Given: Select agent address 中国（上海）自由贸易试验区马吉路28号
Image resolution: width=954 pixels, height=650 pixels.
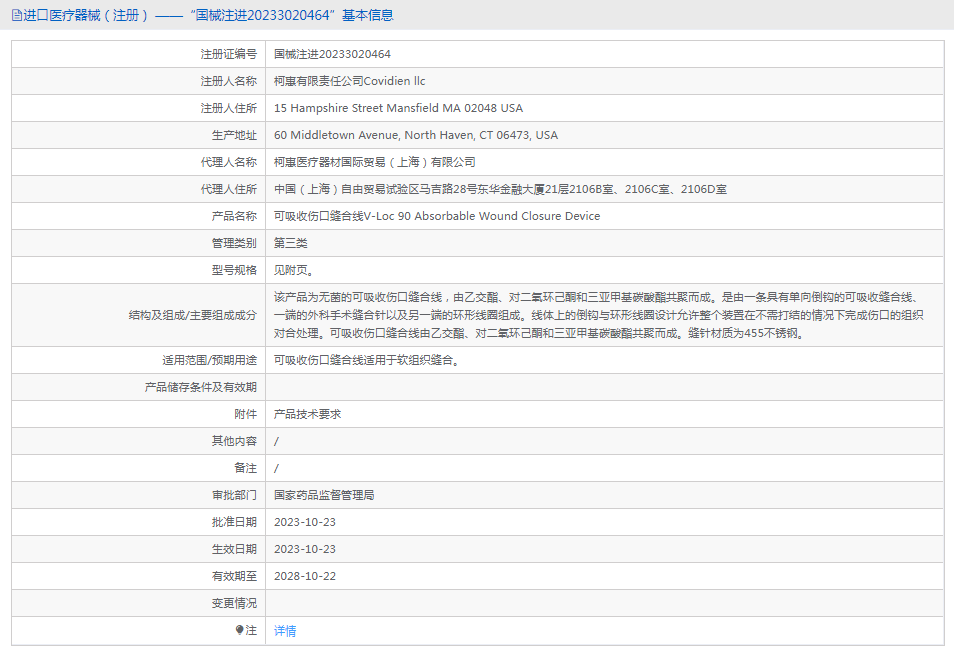Looking at the screenshot, I should (375, 189).
